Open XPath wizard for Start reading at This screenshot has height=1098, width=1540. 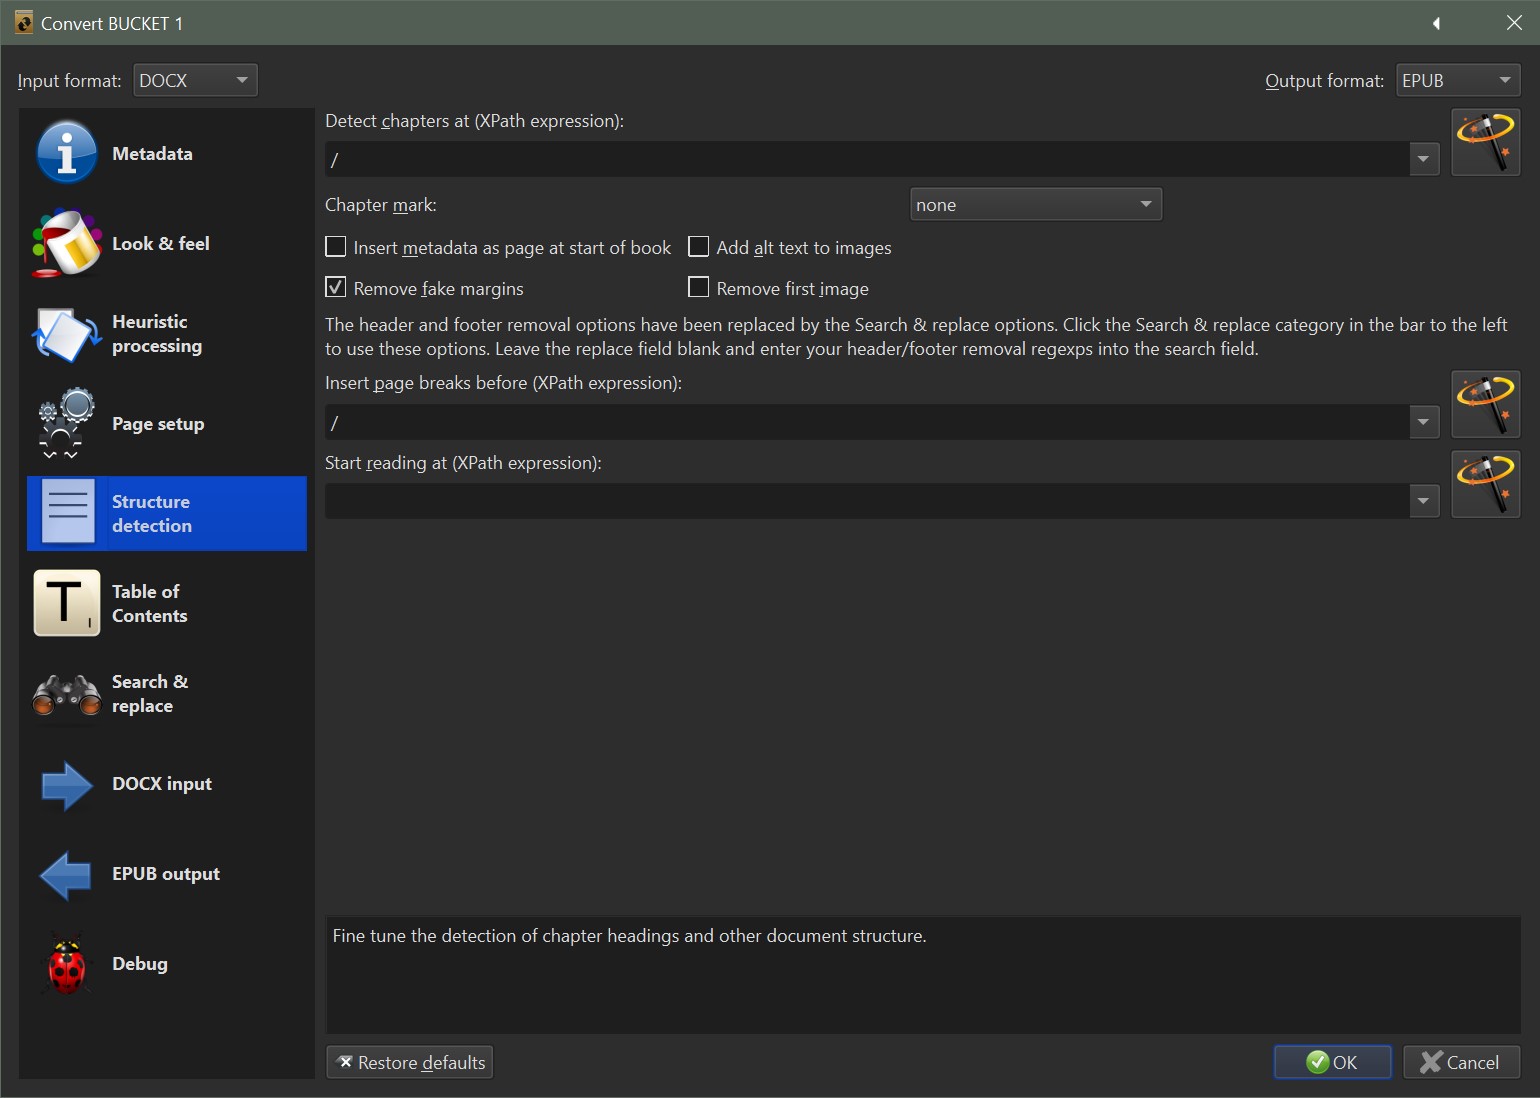click(x=1485, y=484)
